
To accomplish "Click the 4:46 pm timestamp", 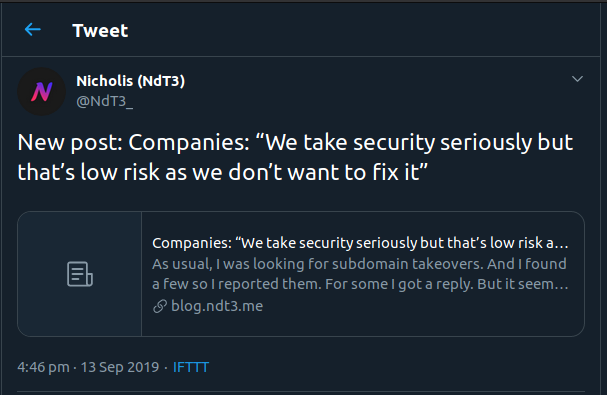I will (43, 367).
